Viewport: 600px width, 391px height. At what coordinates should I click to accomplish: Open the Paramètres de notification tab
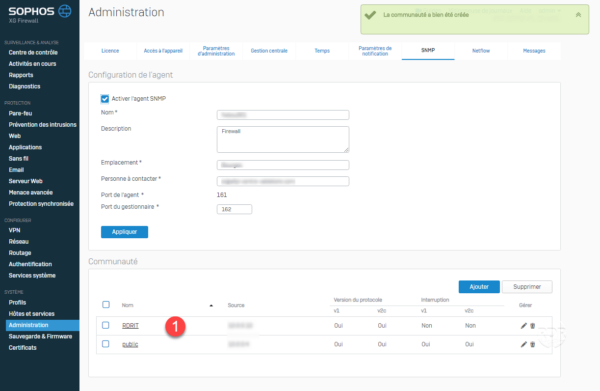(375, 51)
